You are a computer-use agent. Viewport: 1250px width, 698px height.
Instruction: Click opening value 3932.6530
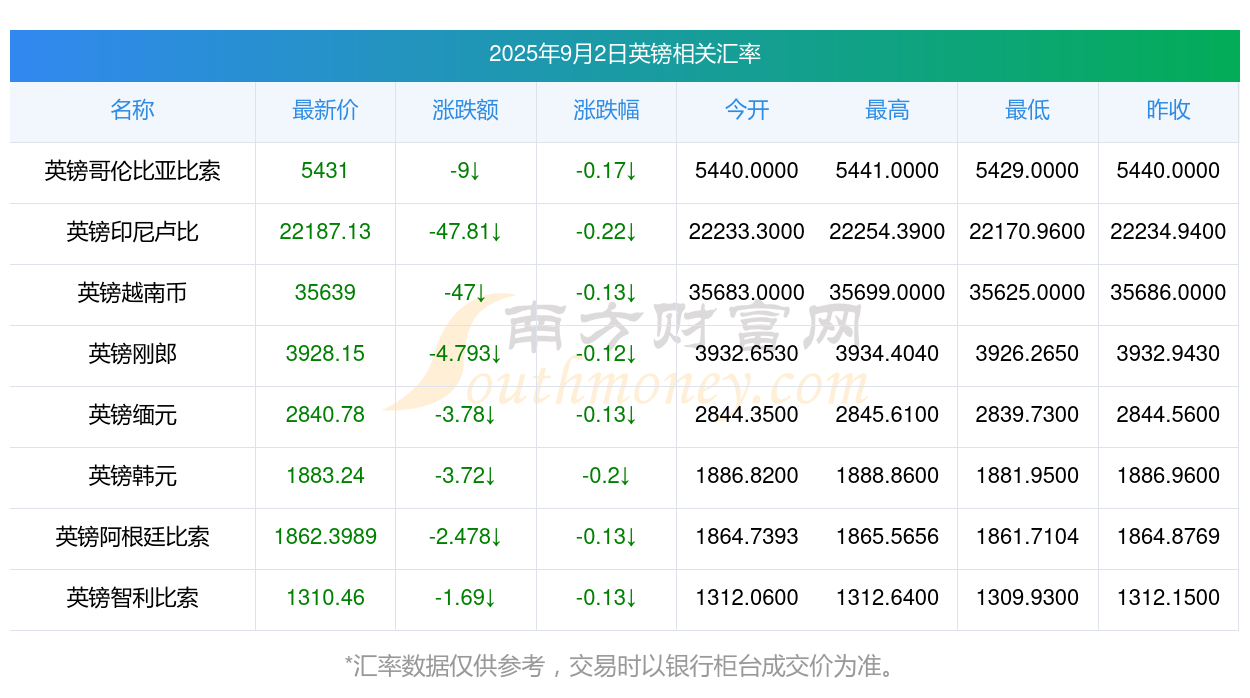747,354
